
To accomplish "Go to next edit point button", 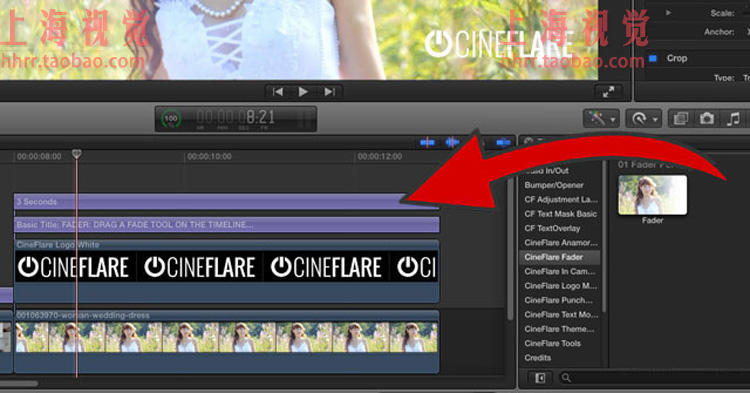I will point(329,92).
